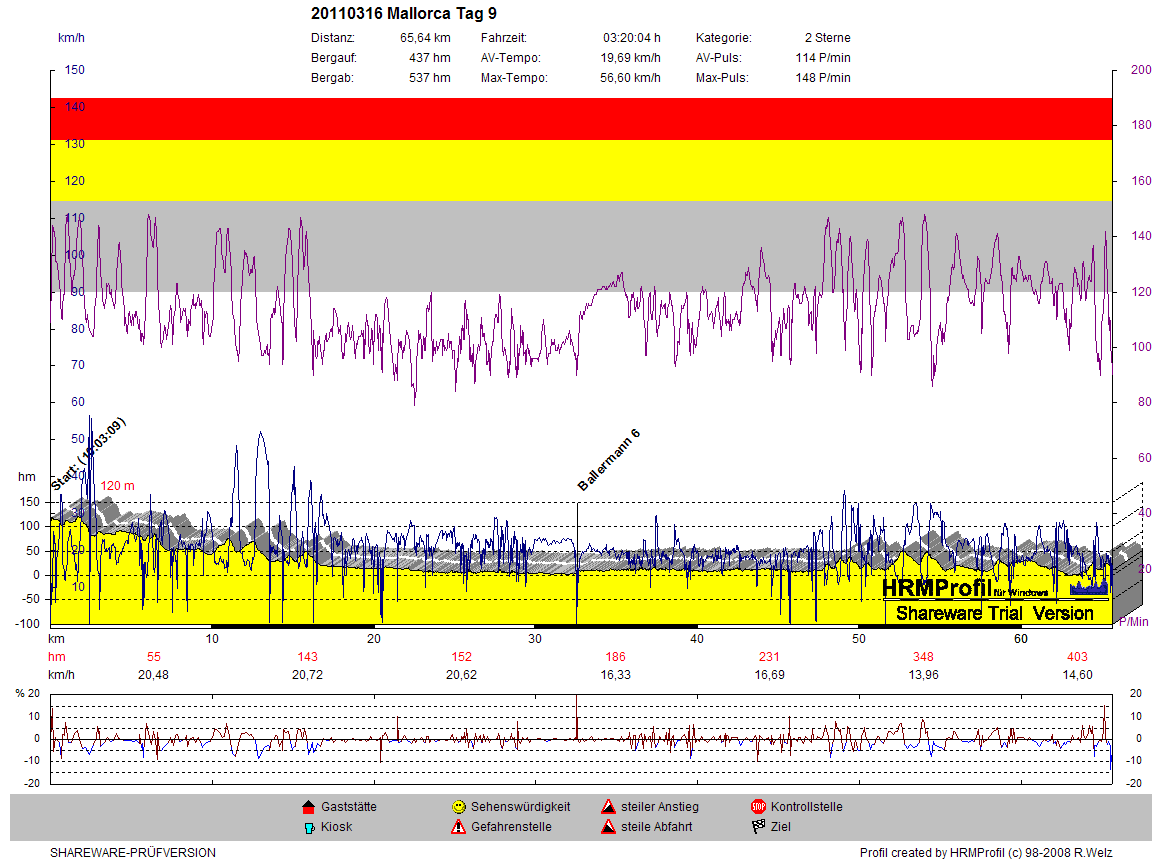Click the red heart rate zone band
The image size is (1162, 859).
click(x=580, y=119)
